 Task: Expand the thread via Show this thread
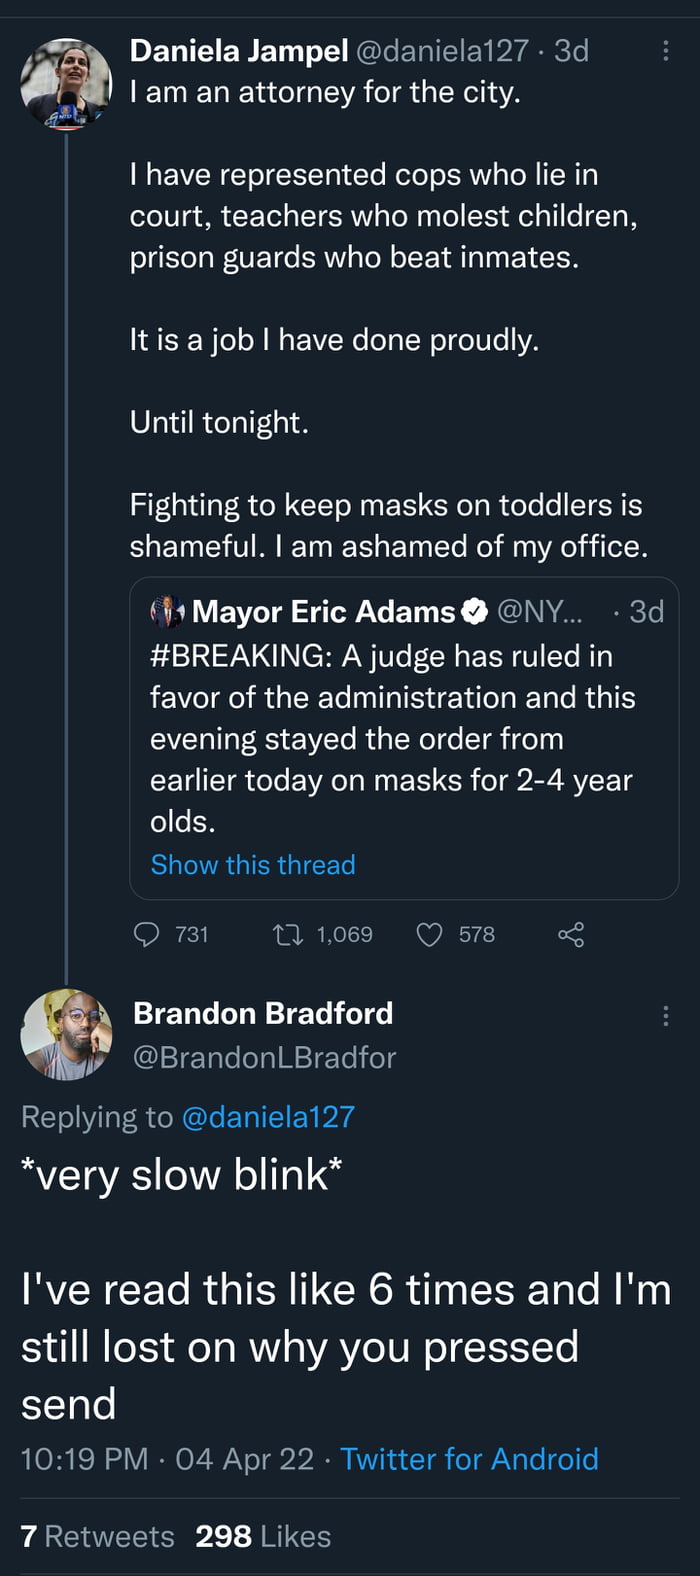tap(253, 864)
